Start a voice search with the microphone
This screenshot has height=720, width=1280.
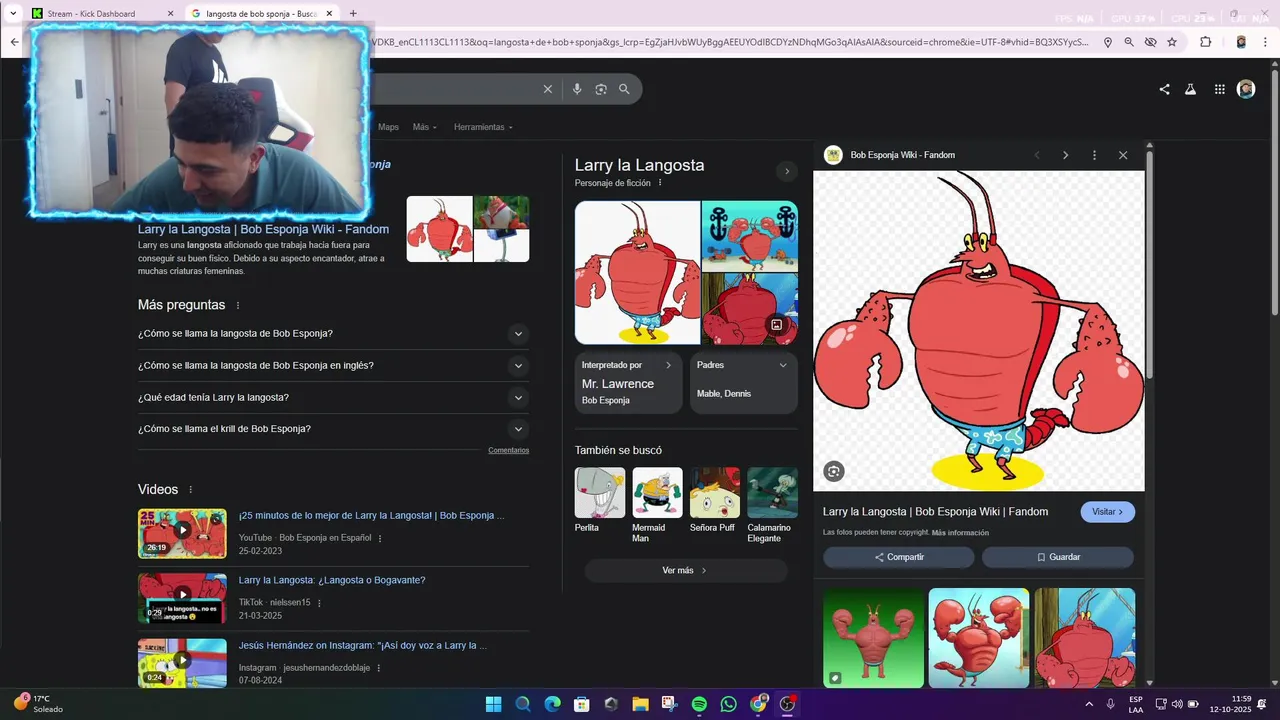click(577, 89)
